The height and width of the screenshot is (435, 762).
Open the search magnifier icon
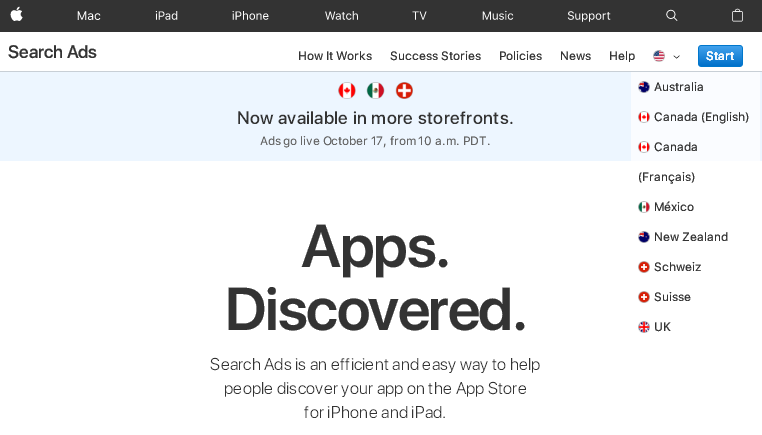[672, 15]
